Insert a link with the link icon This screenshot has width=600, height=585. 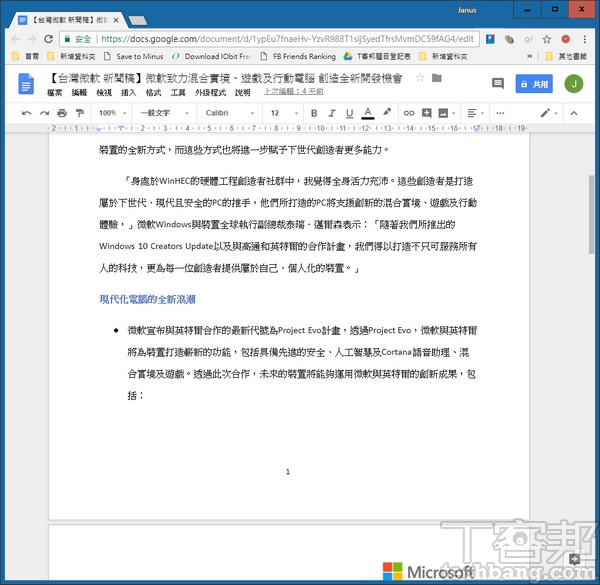[x=409, y=113]
